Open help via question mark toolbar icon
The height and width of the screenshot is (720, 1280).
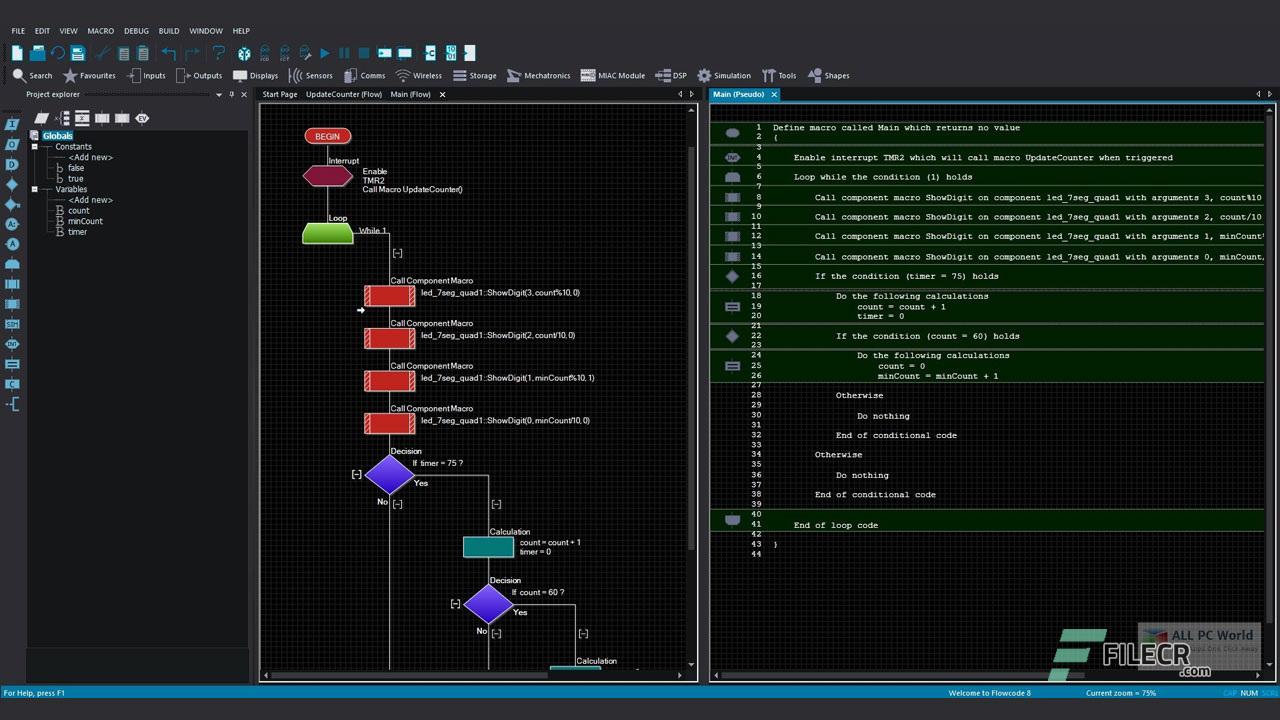tap(219, 53)
